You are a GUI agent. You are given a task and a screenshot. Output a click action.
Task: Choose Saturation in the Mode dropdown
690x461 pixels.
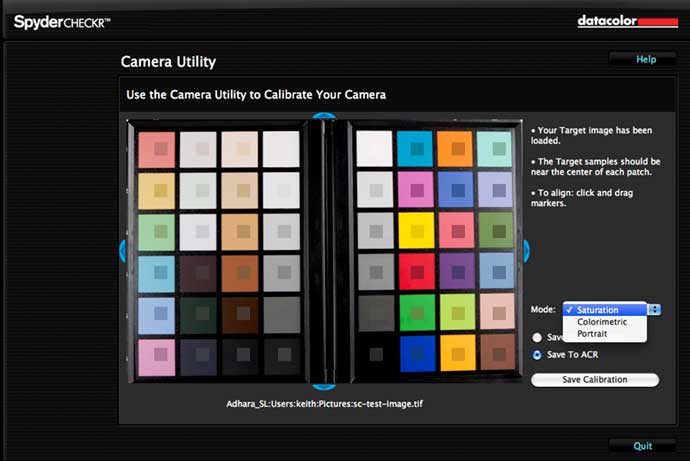pos(605,310)
